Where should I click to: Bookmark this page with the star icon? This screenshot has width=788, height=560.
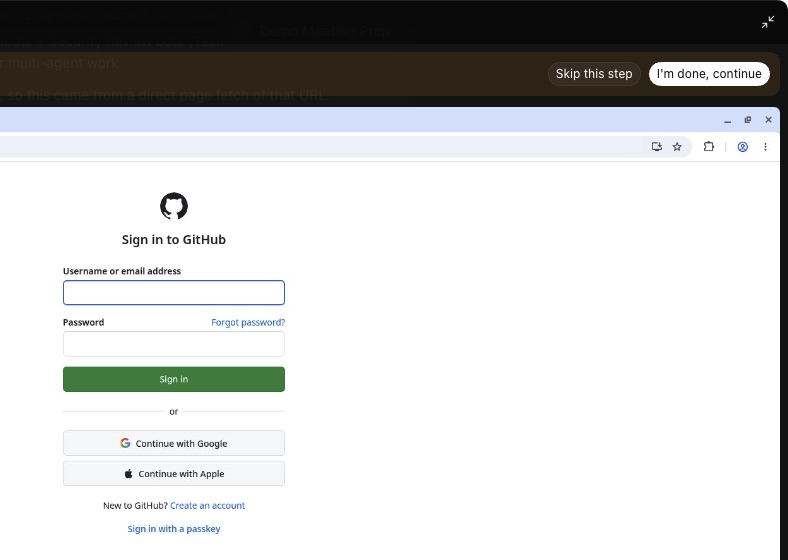(x=677, y=147)
